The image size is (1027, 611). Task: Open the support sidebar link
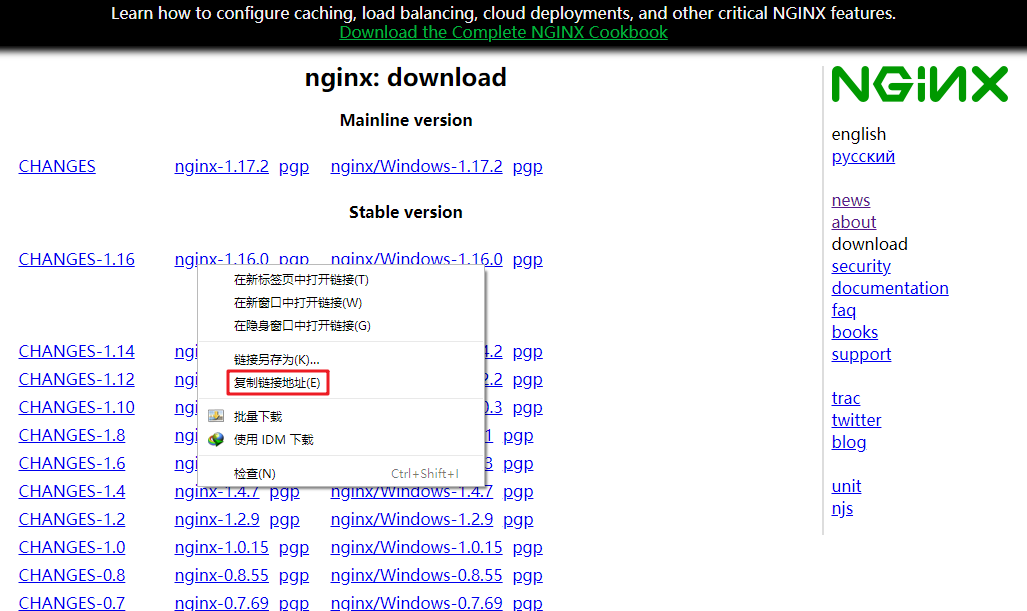861,354
